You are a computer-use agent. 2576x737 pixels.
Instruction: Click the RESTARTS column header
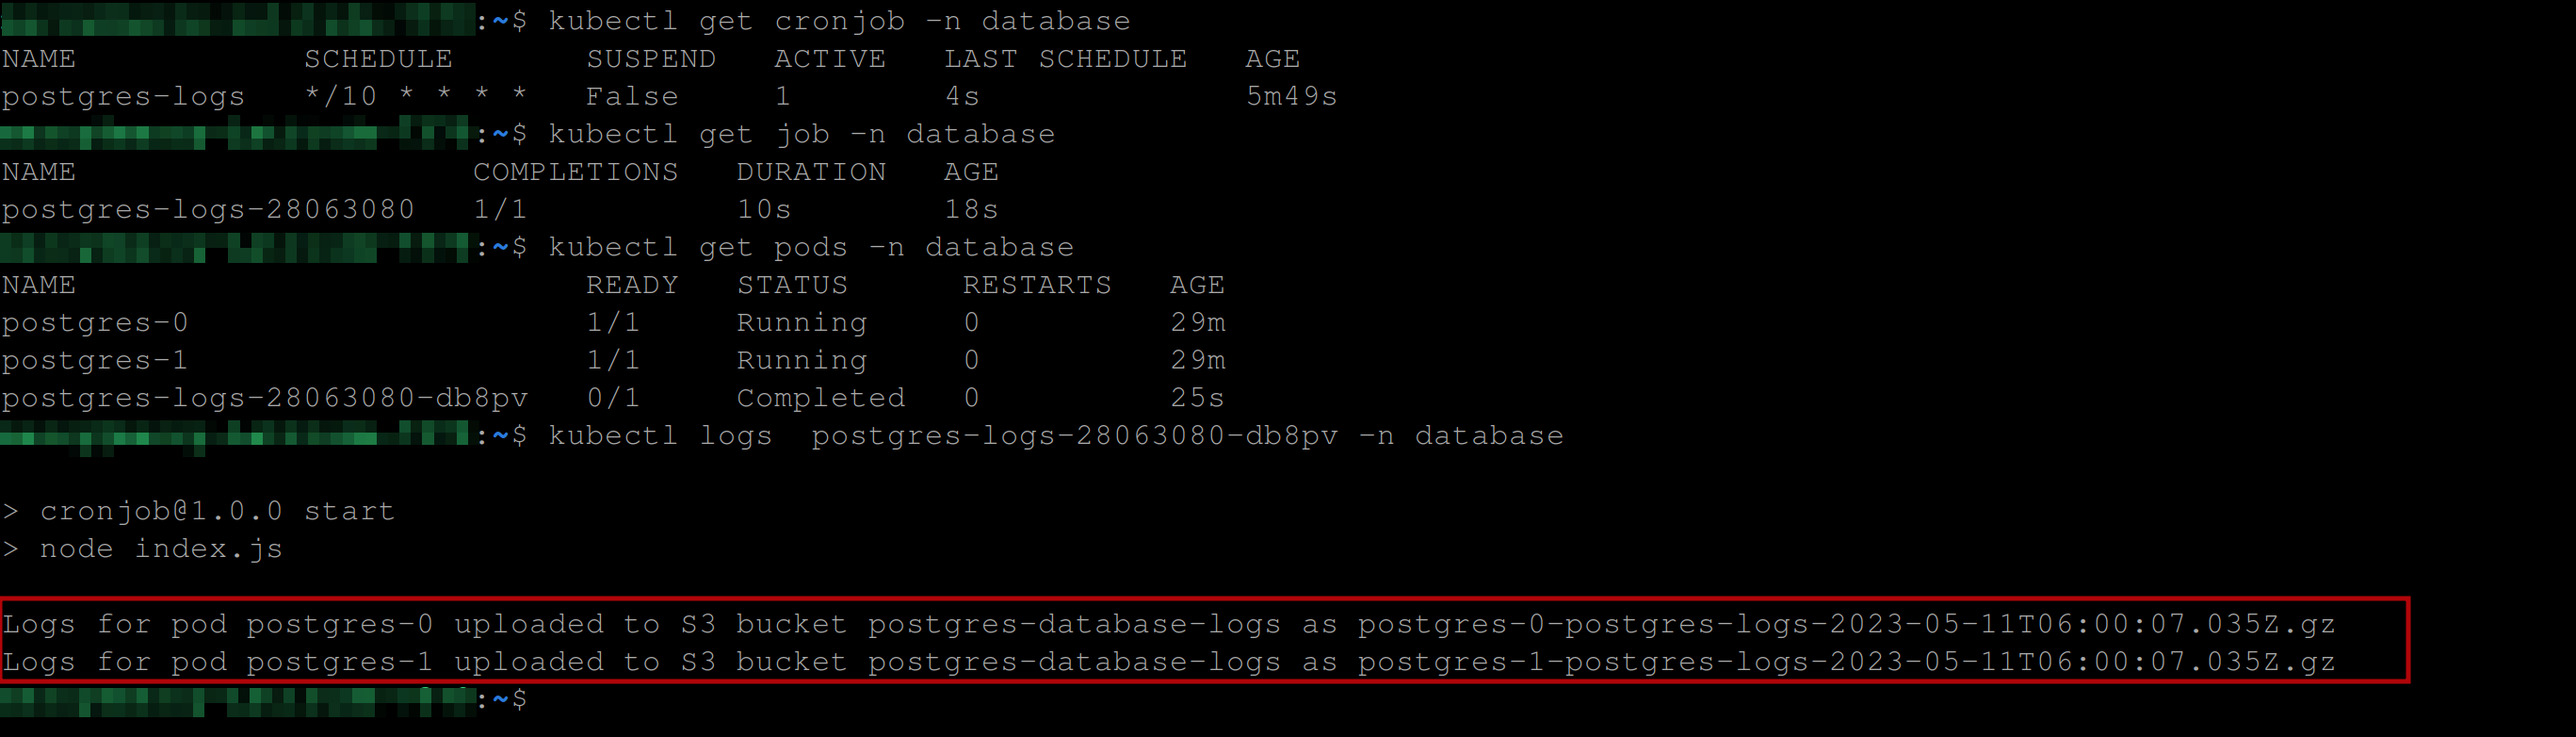click(x=1037, y=285)
